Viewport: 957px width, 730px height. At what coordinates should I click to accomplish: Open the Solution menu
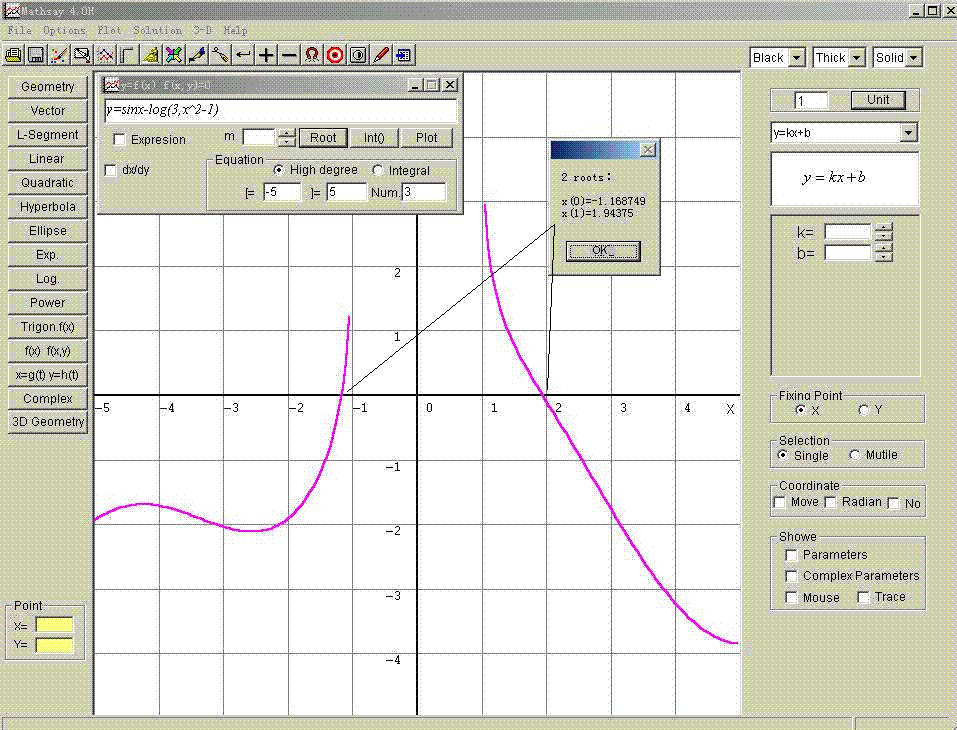coord(157,30)
